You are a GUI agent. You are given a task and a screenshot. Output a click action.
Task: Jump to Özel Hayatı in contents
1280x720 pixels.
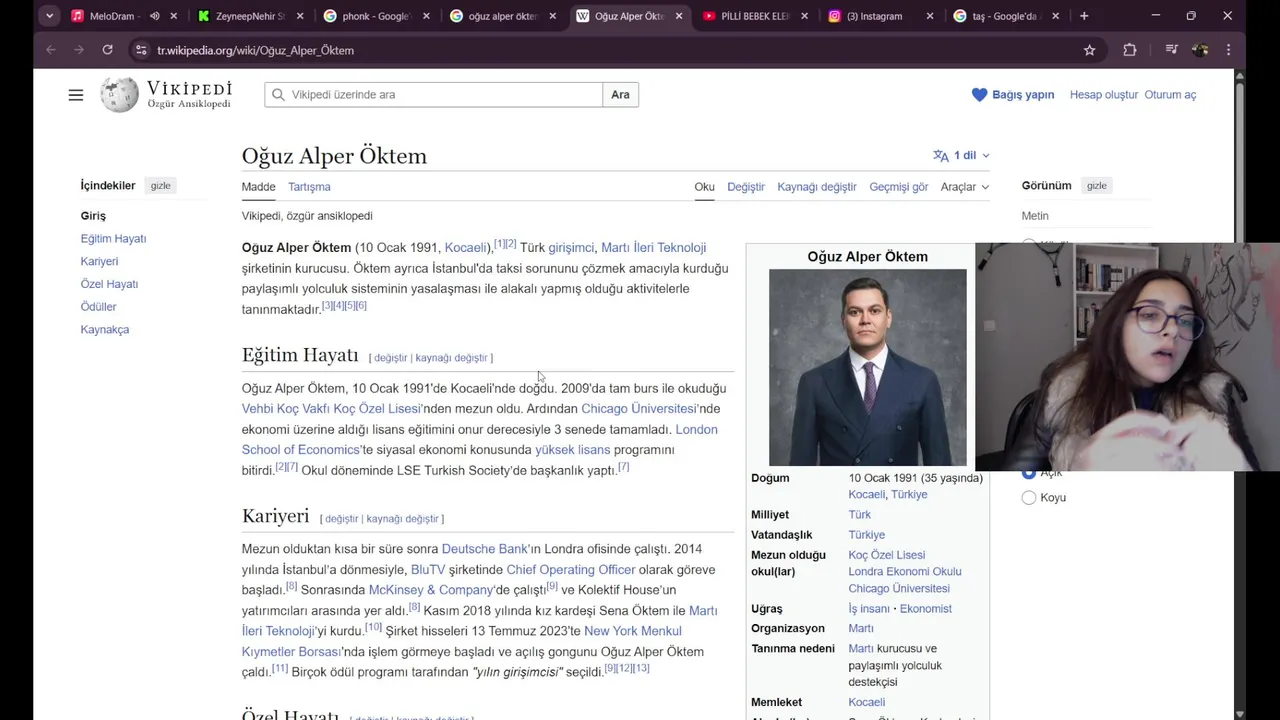pos(109,285)
